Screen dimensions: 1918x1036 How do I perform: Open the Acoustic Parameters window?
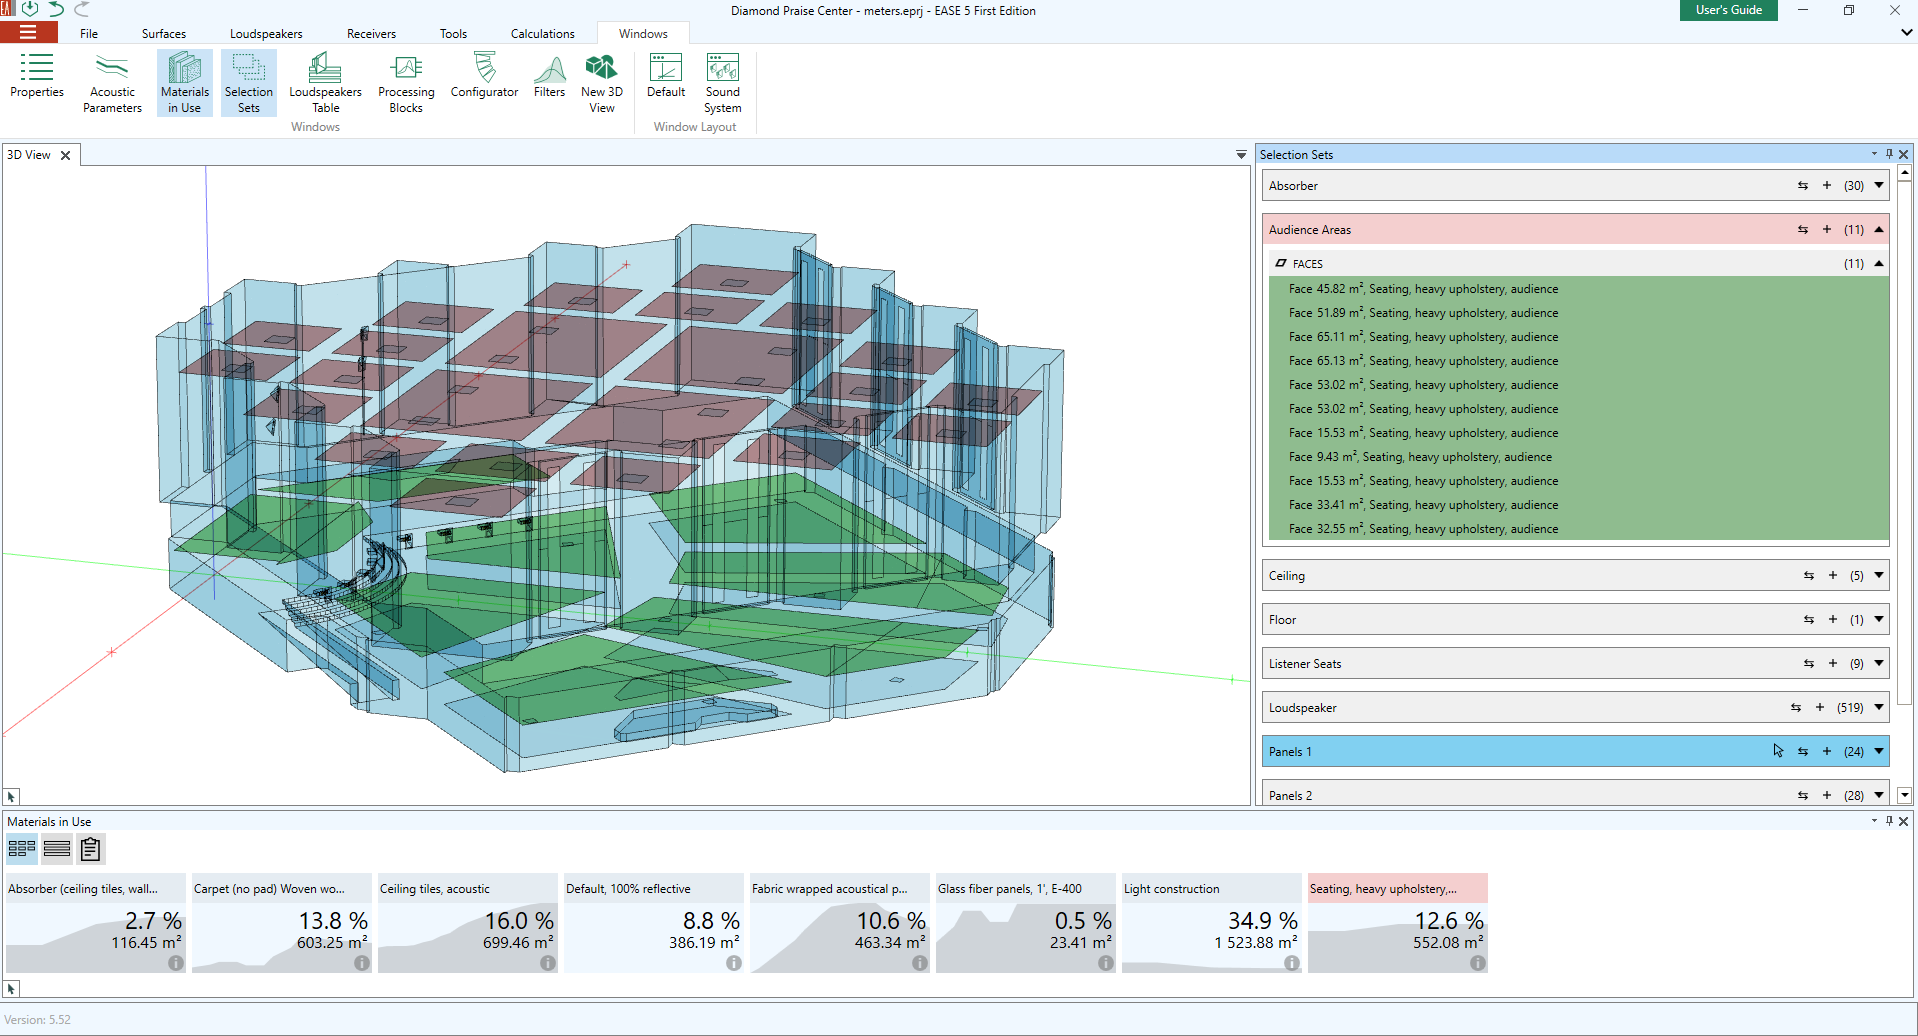click(x=111, y=82)
